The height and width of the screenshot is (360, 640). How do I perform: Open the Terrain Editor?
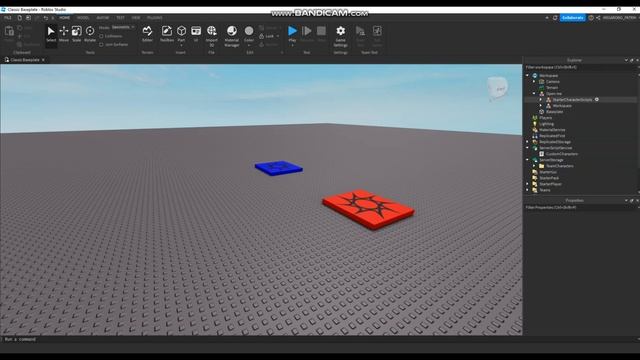[x=147, y=34]
